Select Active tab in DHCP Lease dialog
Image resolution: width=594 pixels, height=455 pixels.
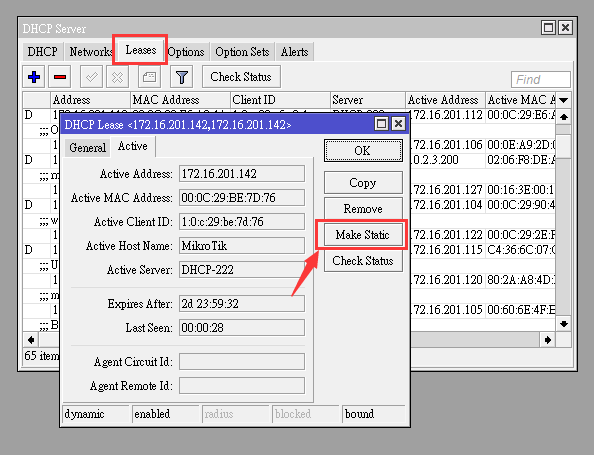[133, 146]
